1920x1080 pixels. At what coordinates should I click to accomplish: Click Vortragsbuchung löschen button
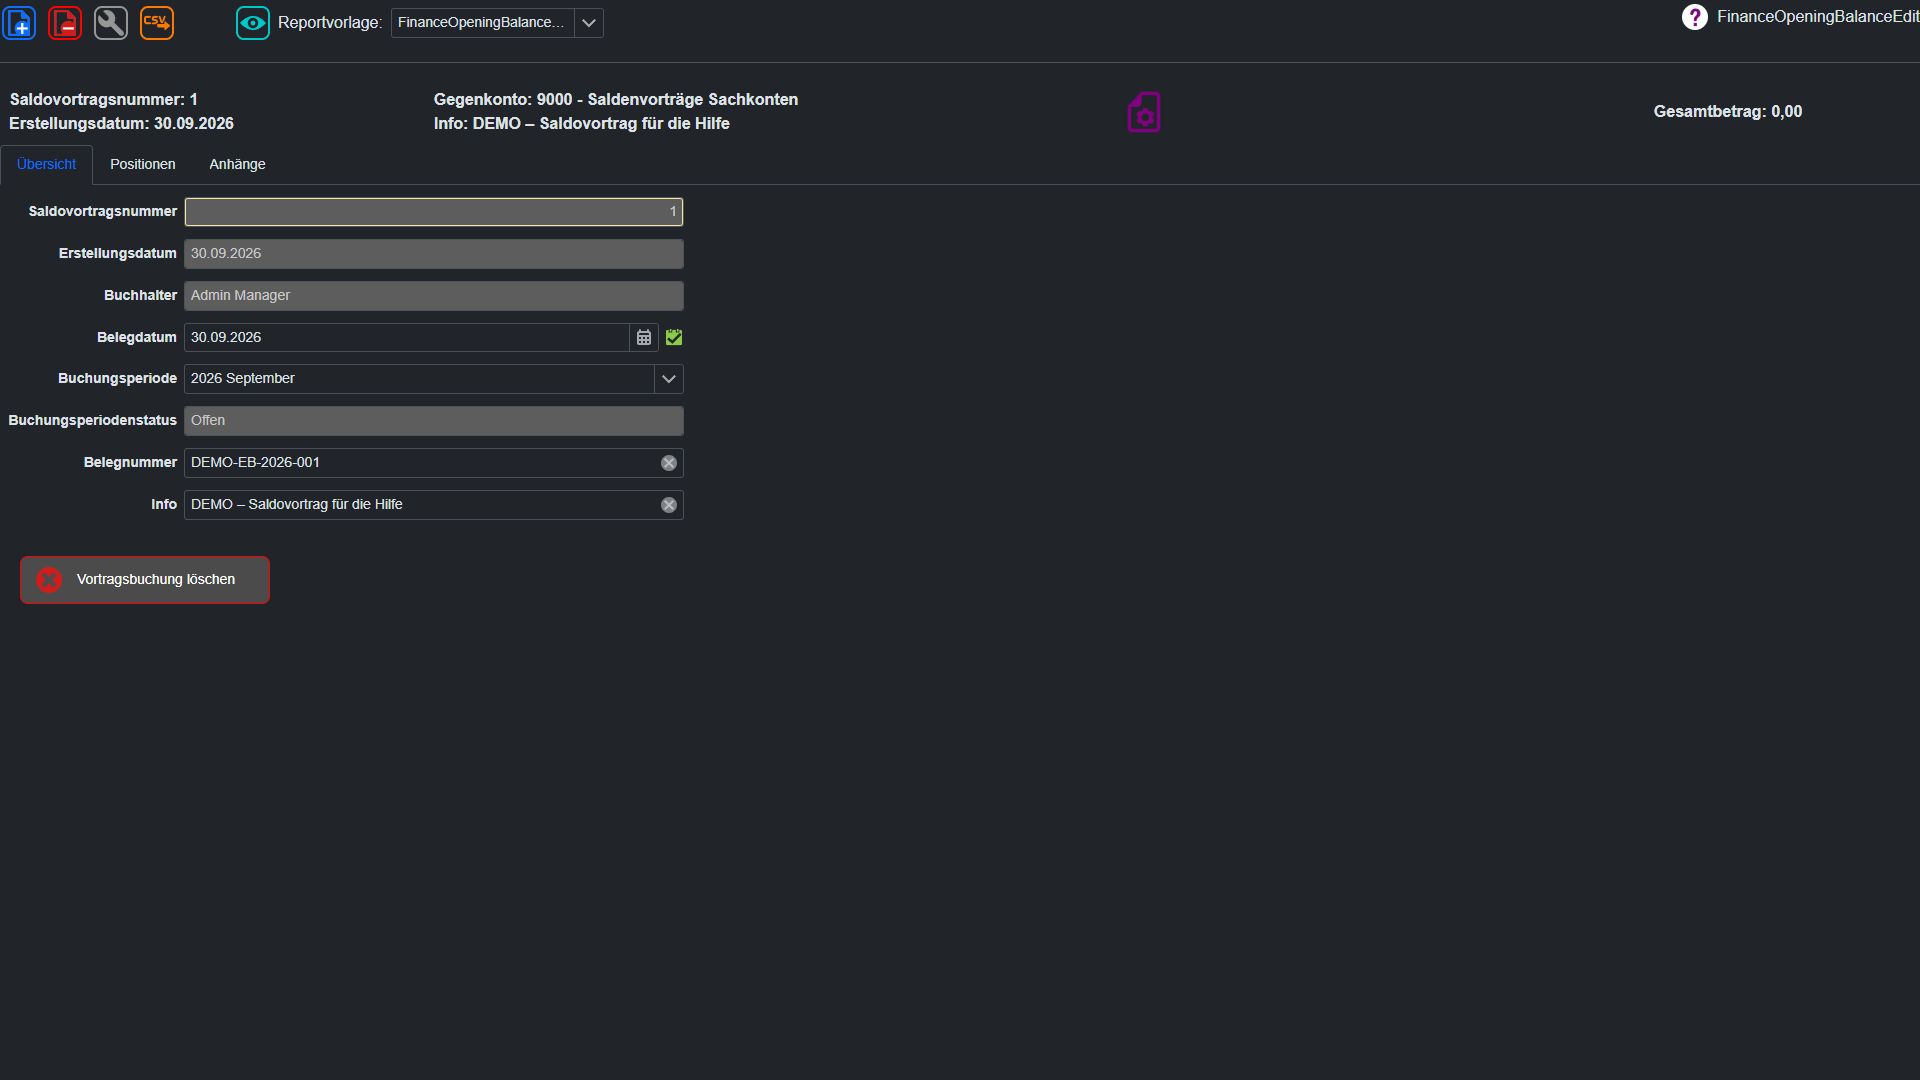145,580
